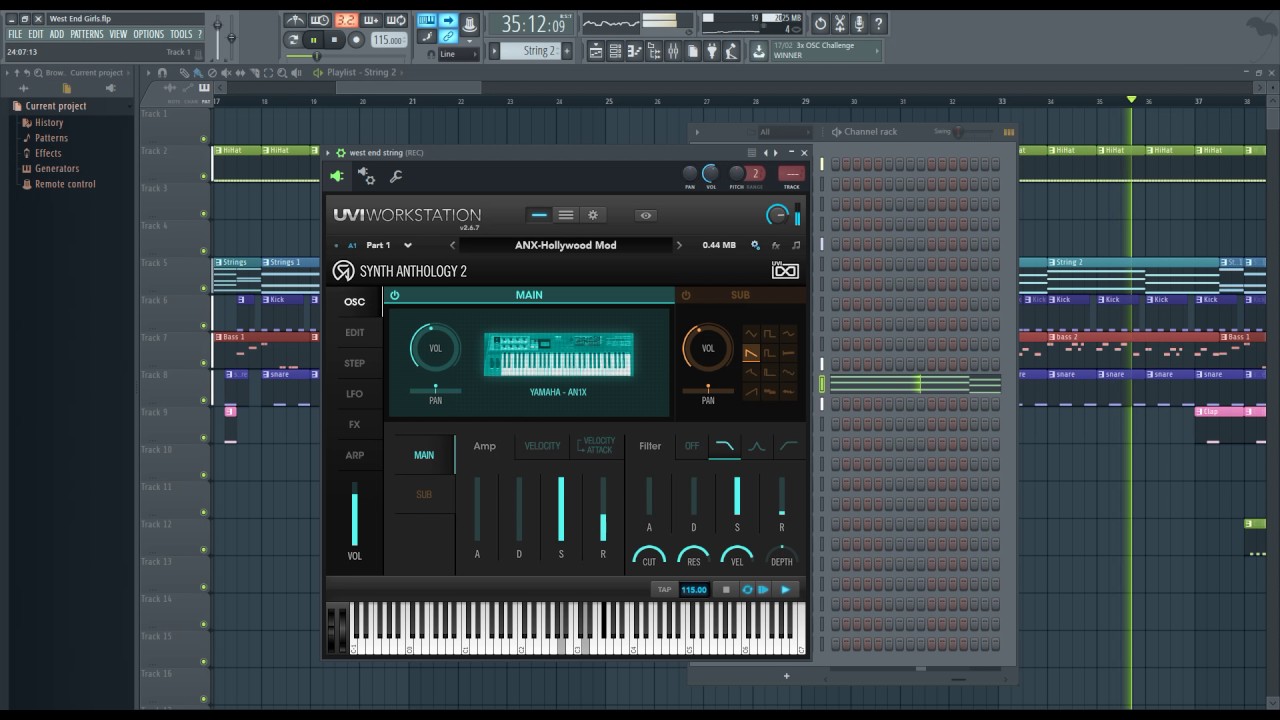Click the TAP tempo button
Viewport: 1280px width, 720px height.
pyautogui.click(x=664, y=590)
